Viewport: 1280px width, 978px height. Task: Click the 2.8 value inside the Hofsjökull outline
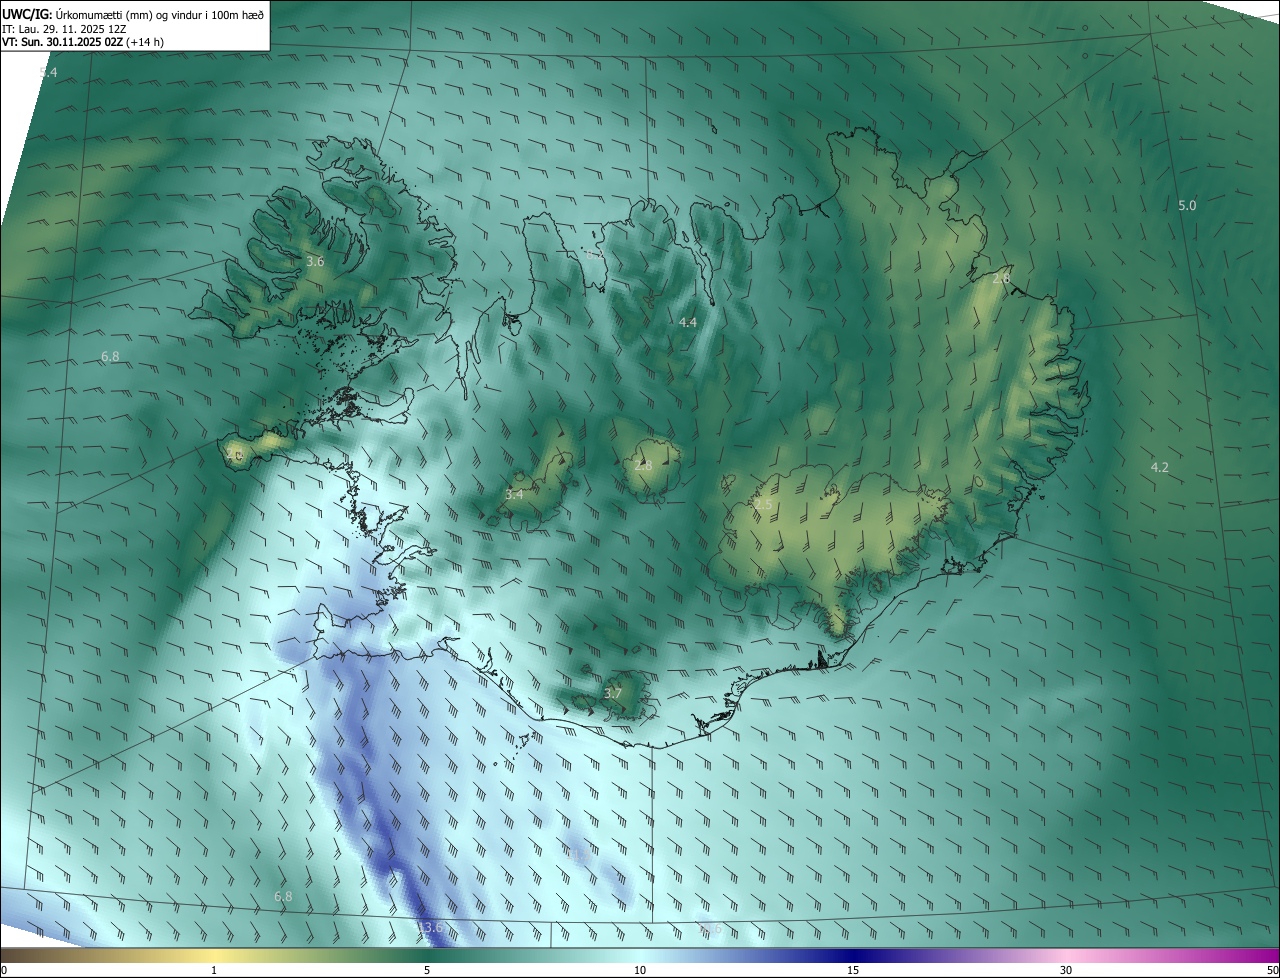coord(643,465)
